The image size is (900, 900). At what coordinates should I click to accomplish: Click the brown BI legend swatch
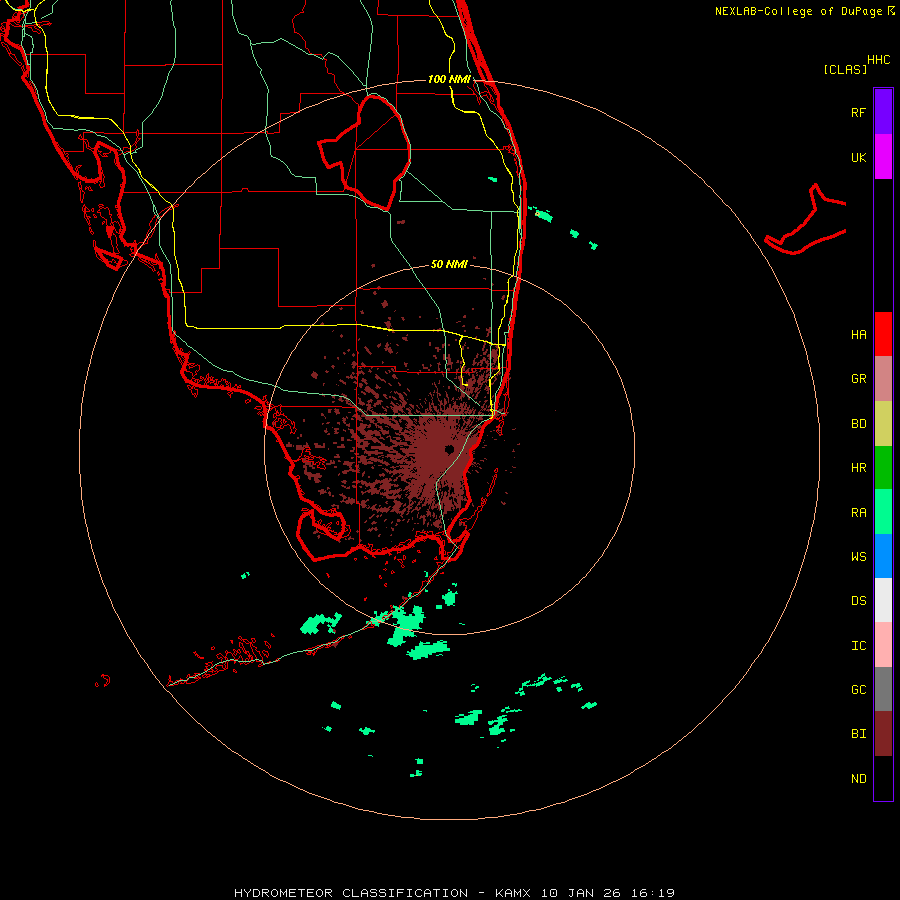click(883, 734)
